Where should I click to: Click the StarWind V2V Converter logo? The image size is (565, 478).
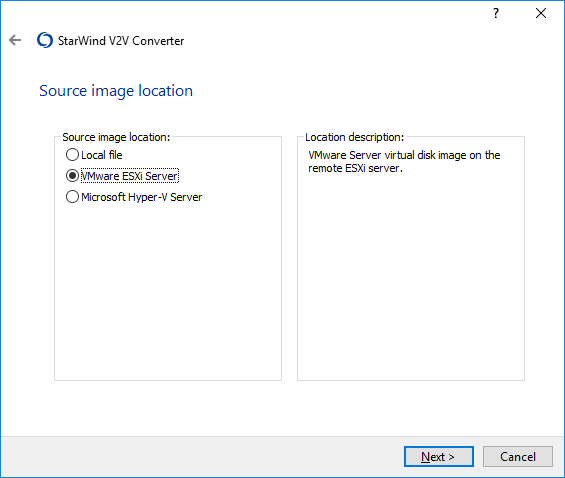(45, 40)
